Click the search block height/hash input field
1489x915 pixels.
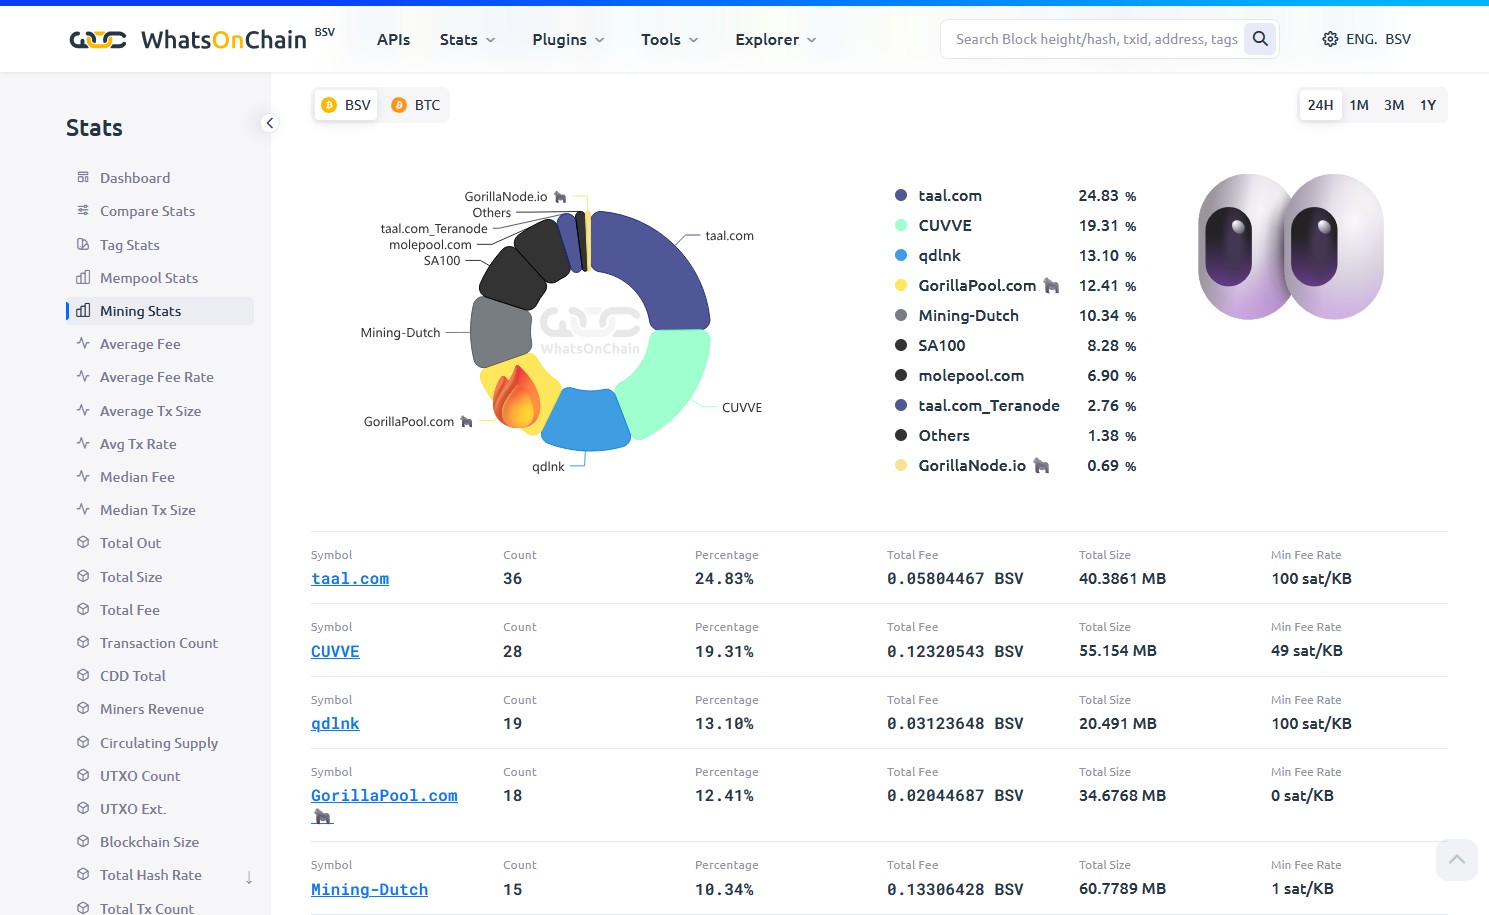1096,39
